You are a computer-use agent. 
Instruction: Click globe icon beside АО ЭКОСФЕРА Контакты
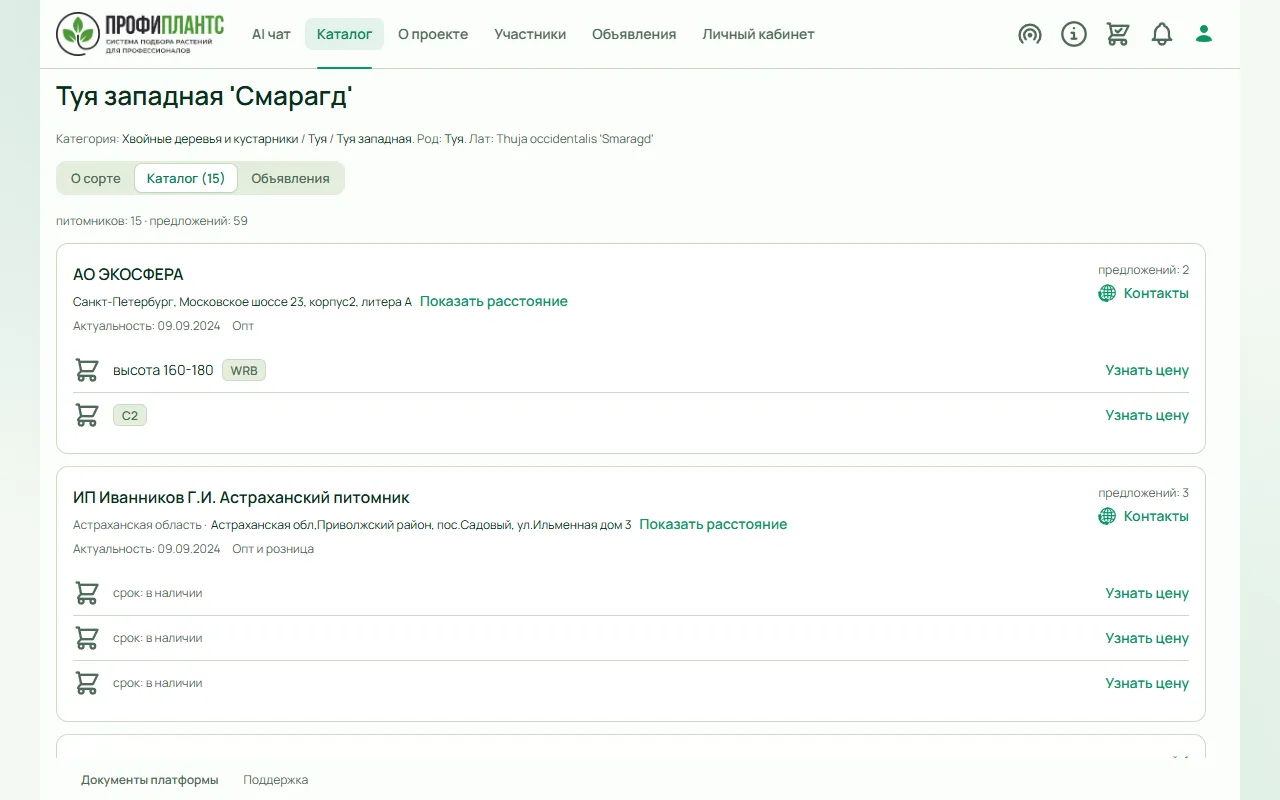pyautogui.click(x=1107, y=293)
